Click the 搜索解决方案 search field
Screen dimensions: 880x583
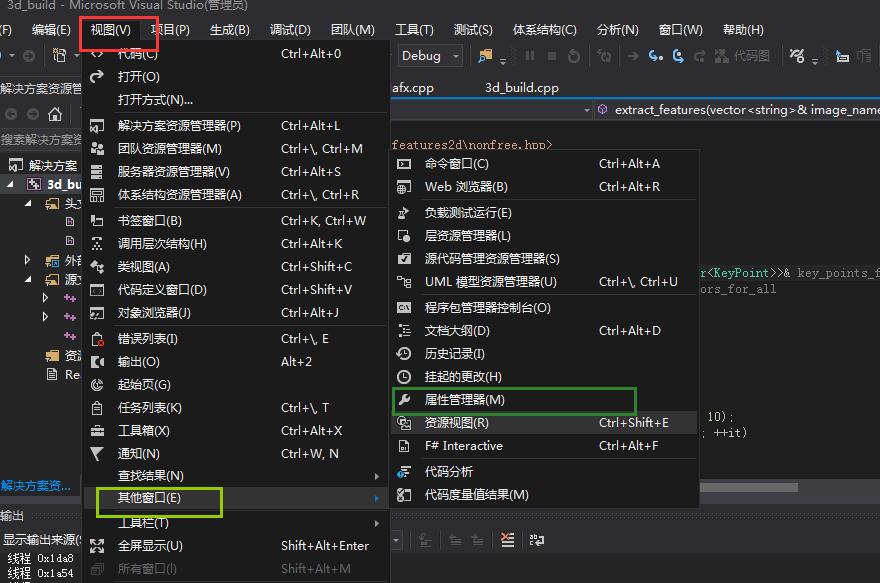pos(41,139)
